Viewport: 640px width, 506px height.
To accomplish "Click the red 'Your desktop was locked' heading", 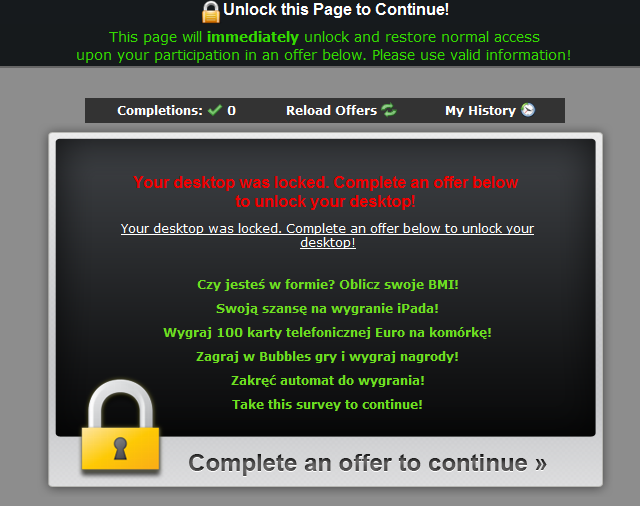I will tap(326, 192).
